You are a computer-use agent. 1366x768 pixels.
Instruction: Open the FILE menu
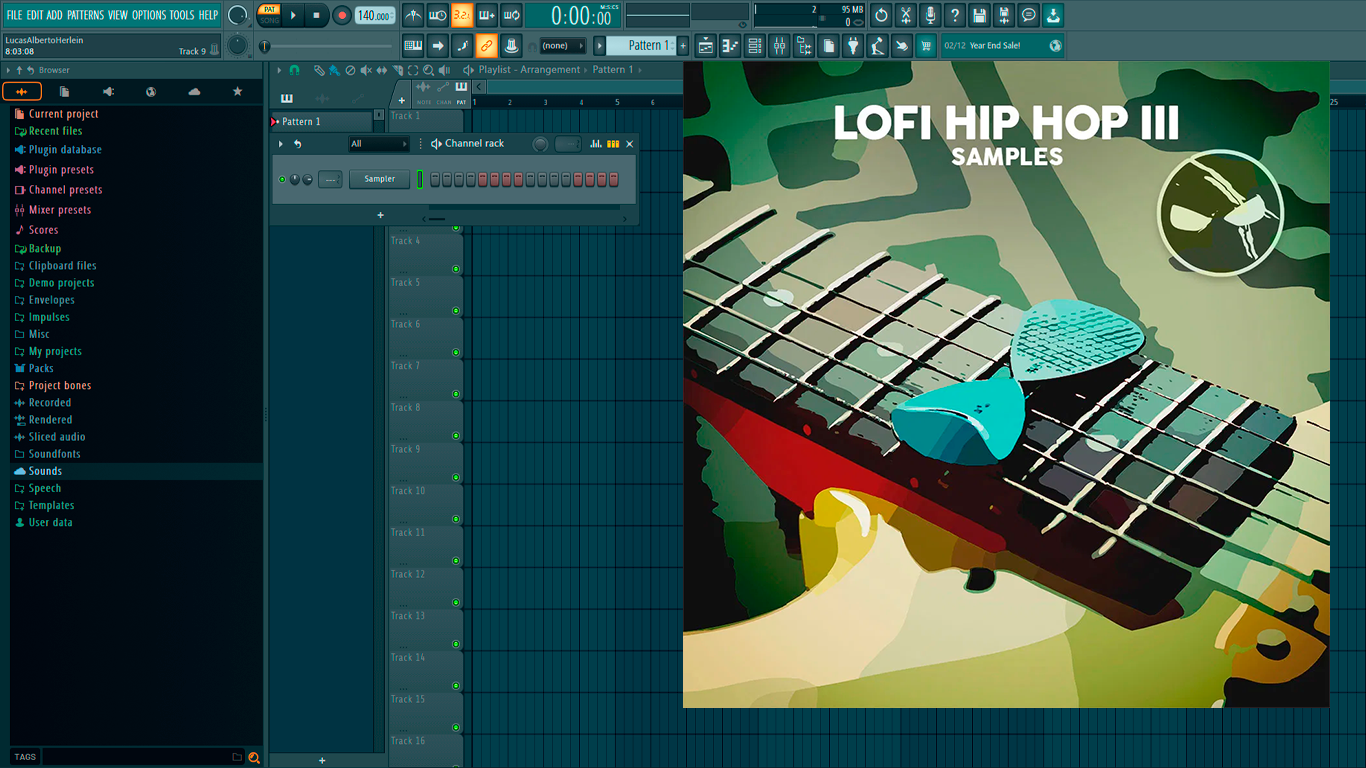(x=14, y=15)
